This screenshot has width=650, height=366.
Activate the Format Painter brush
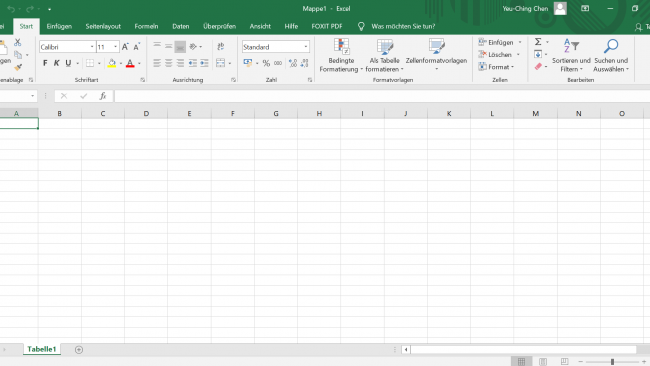pos(18,67)
